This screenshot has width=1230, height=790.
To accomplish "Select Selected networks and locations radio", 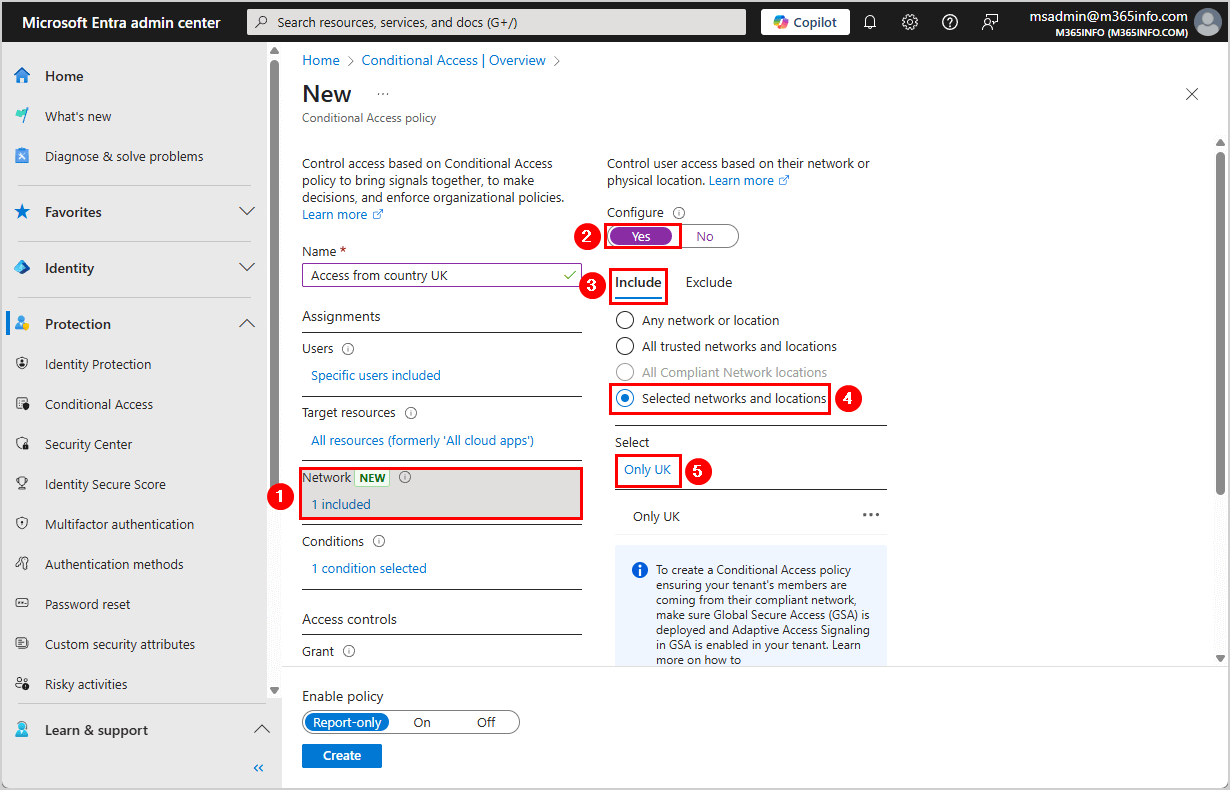I will point(625,398).
